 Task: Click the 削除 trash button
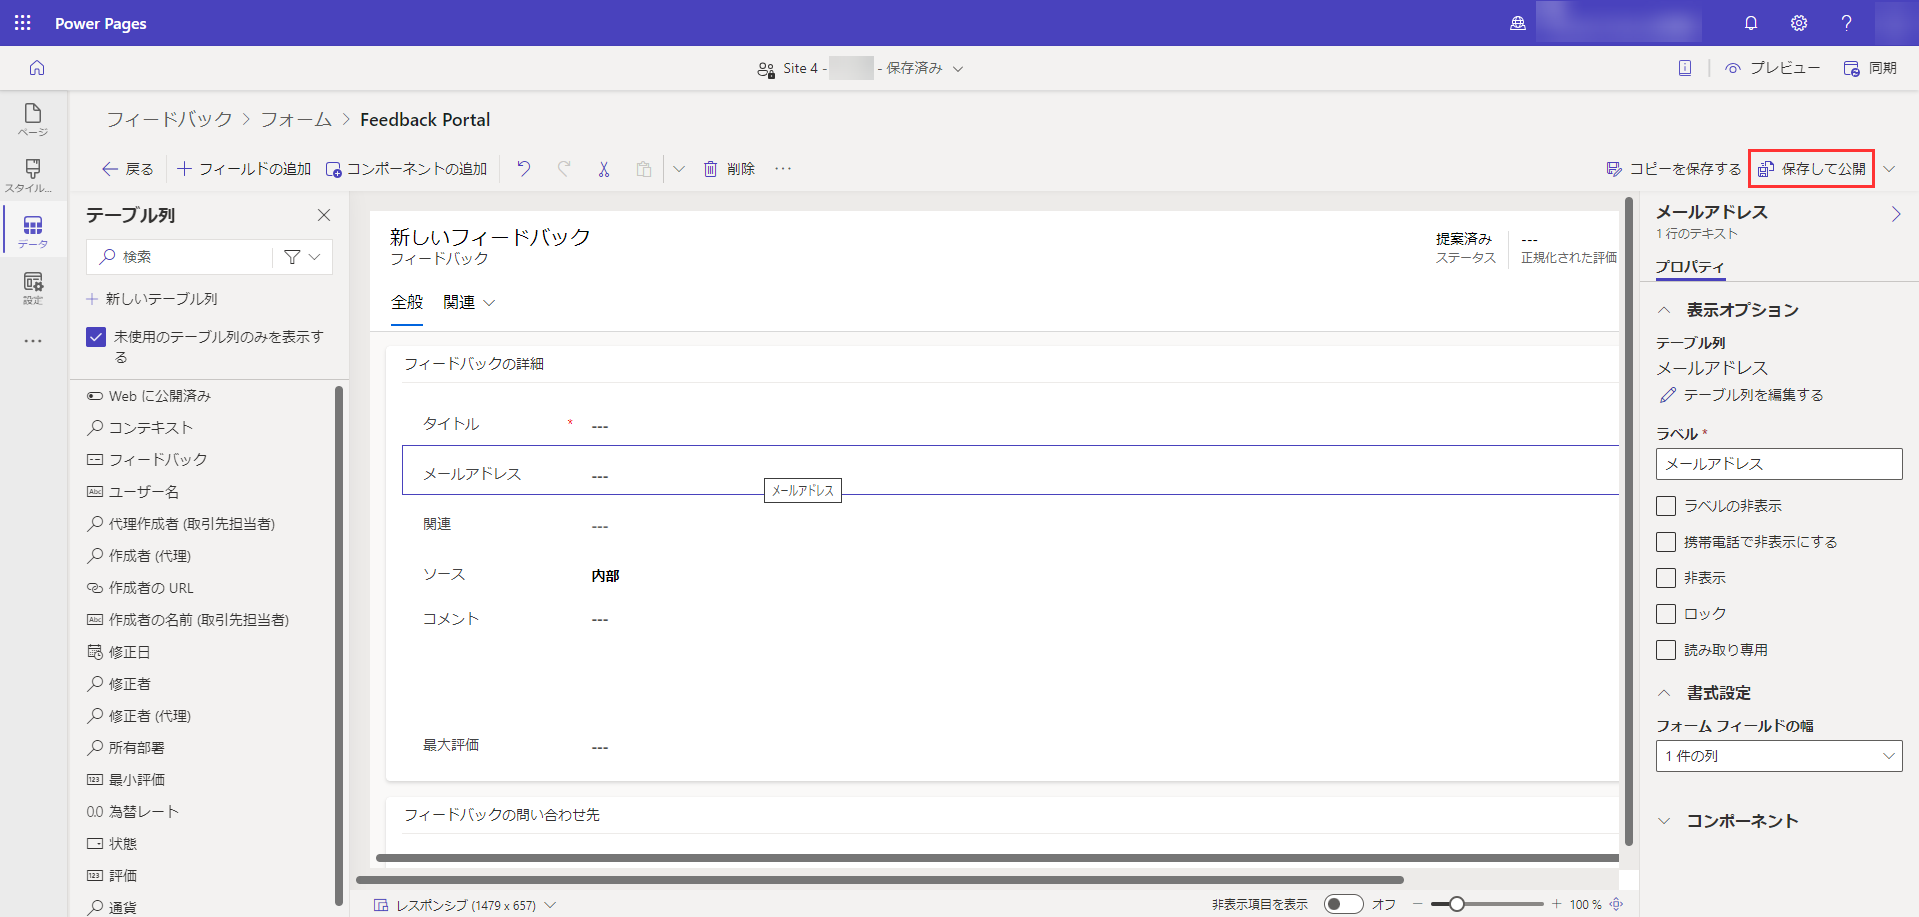pos(729,169)
